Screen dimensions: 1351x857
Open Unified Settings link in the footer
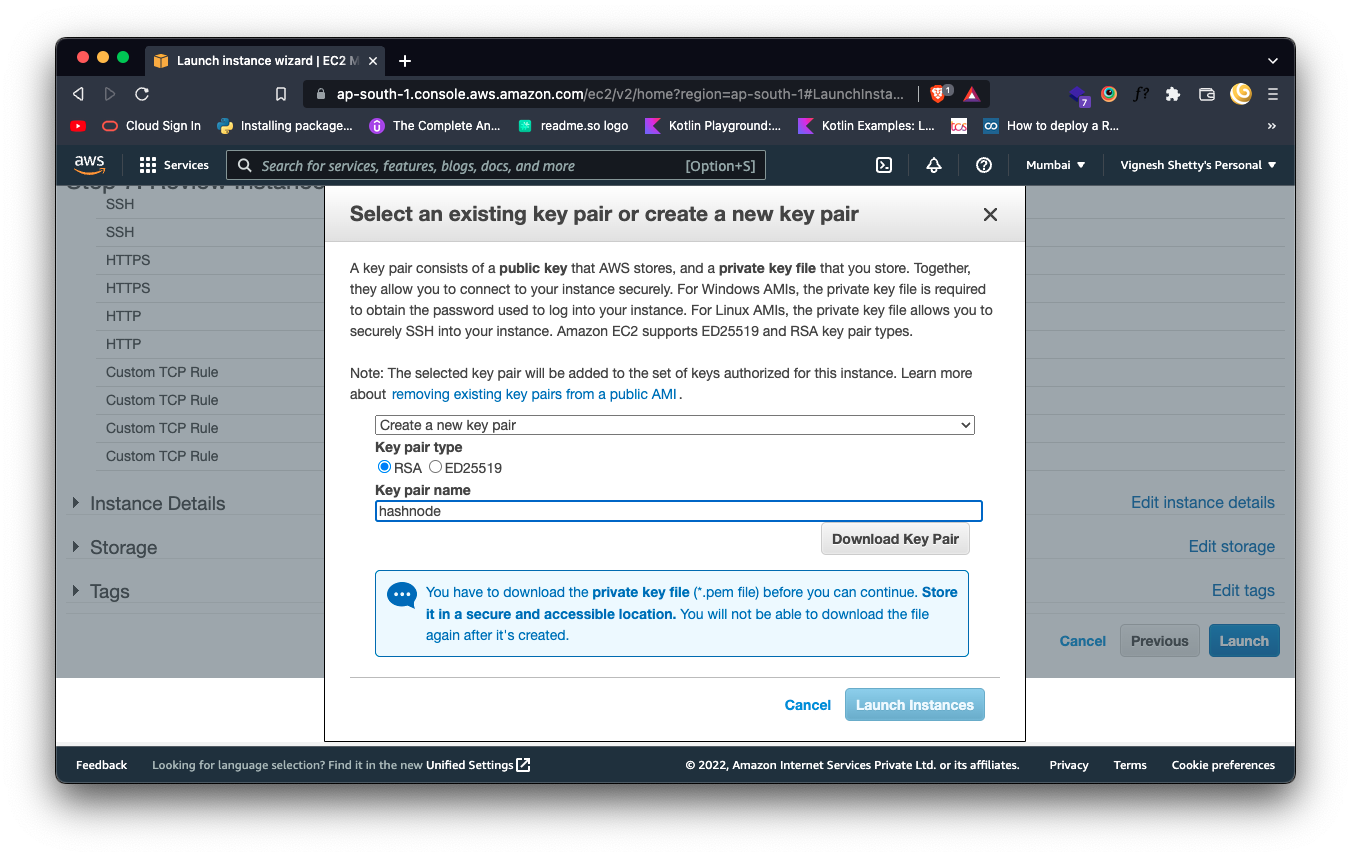tap(478, 765)
